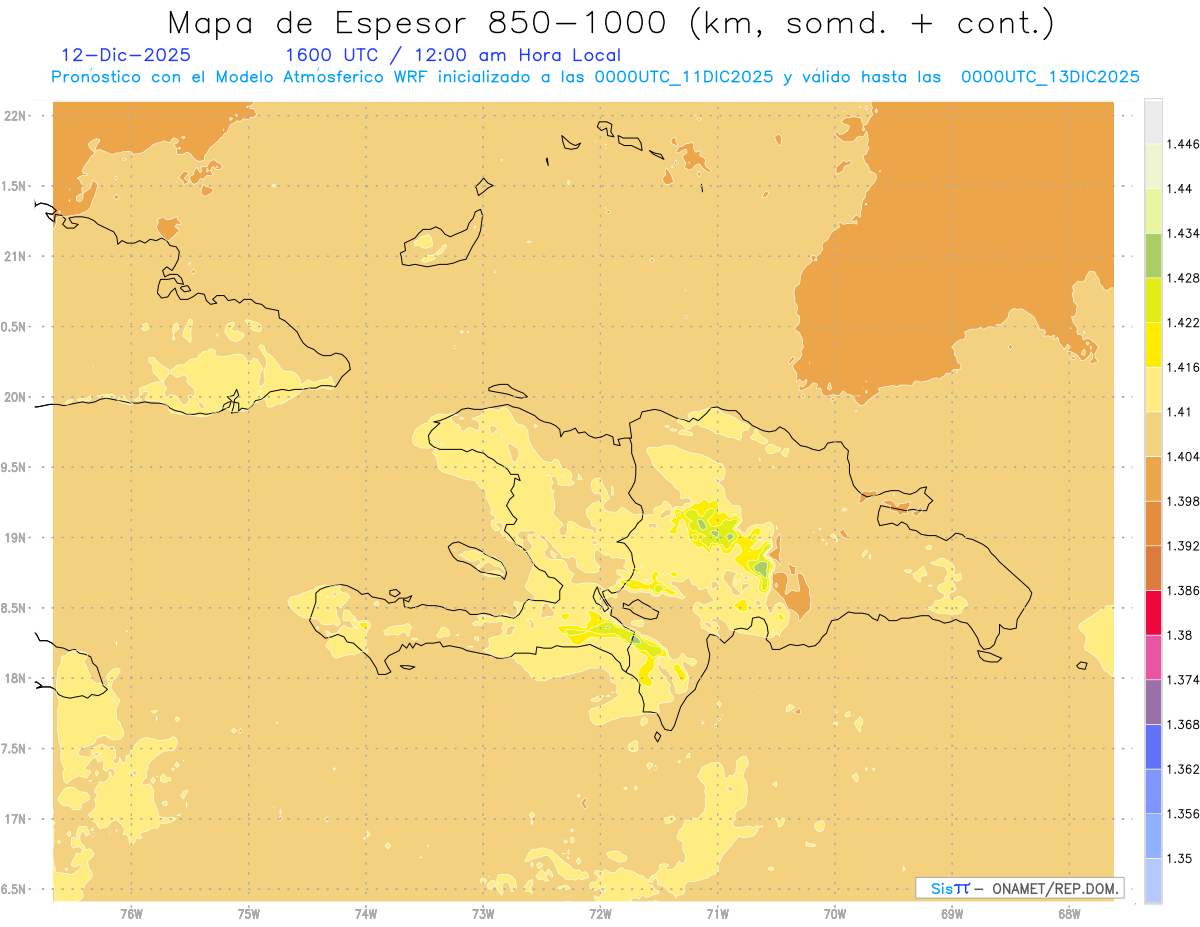Click the '20N' latitude label

[x=16, y=397]
